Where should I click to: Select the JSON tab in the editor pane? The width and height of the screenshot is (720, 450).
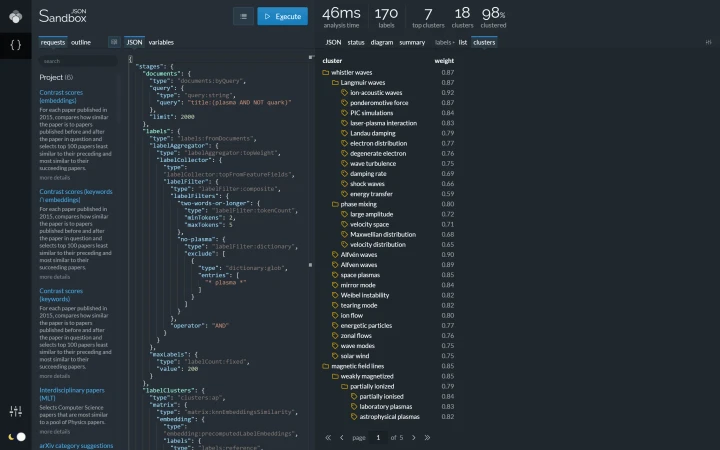[x=134, y=42]
